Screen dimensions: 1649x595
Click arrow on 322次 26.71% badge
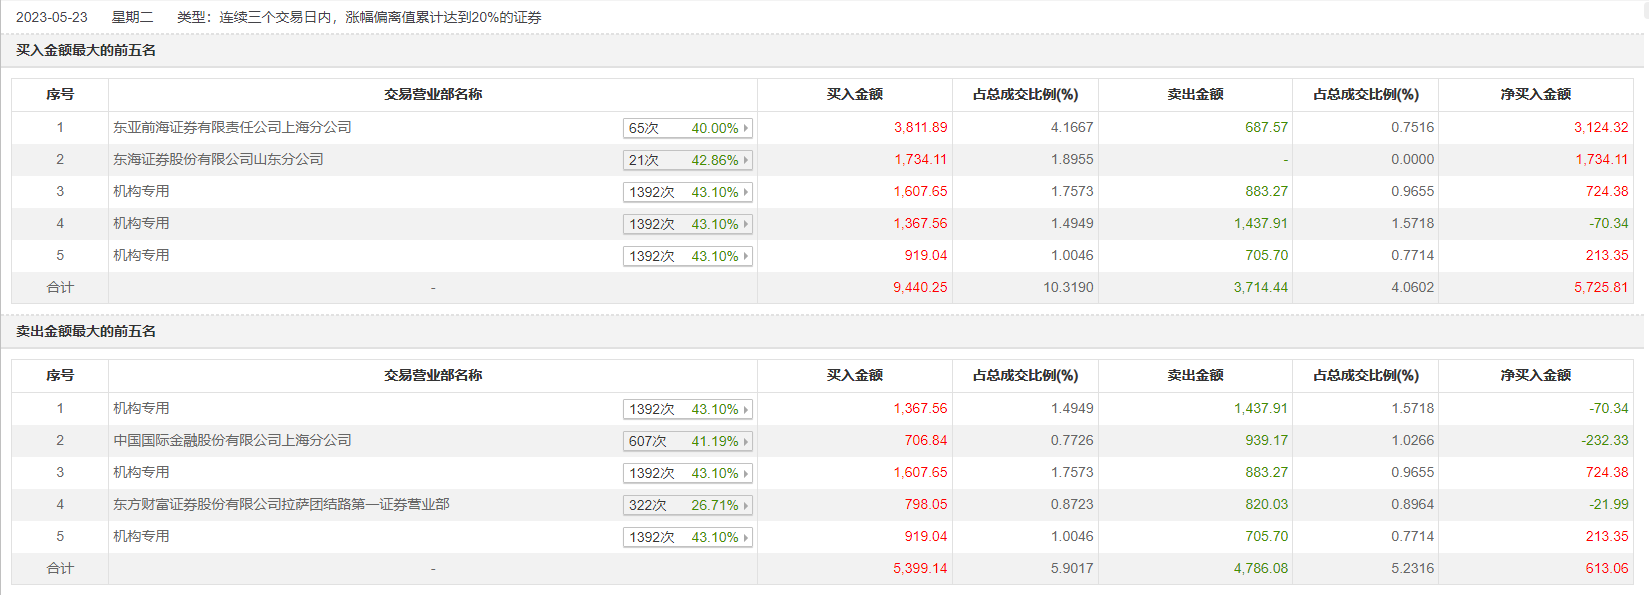pos(746,505)
